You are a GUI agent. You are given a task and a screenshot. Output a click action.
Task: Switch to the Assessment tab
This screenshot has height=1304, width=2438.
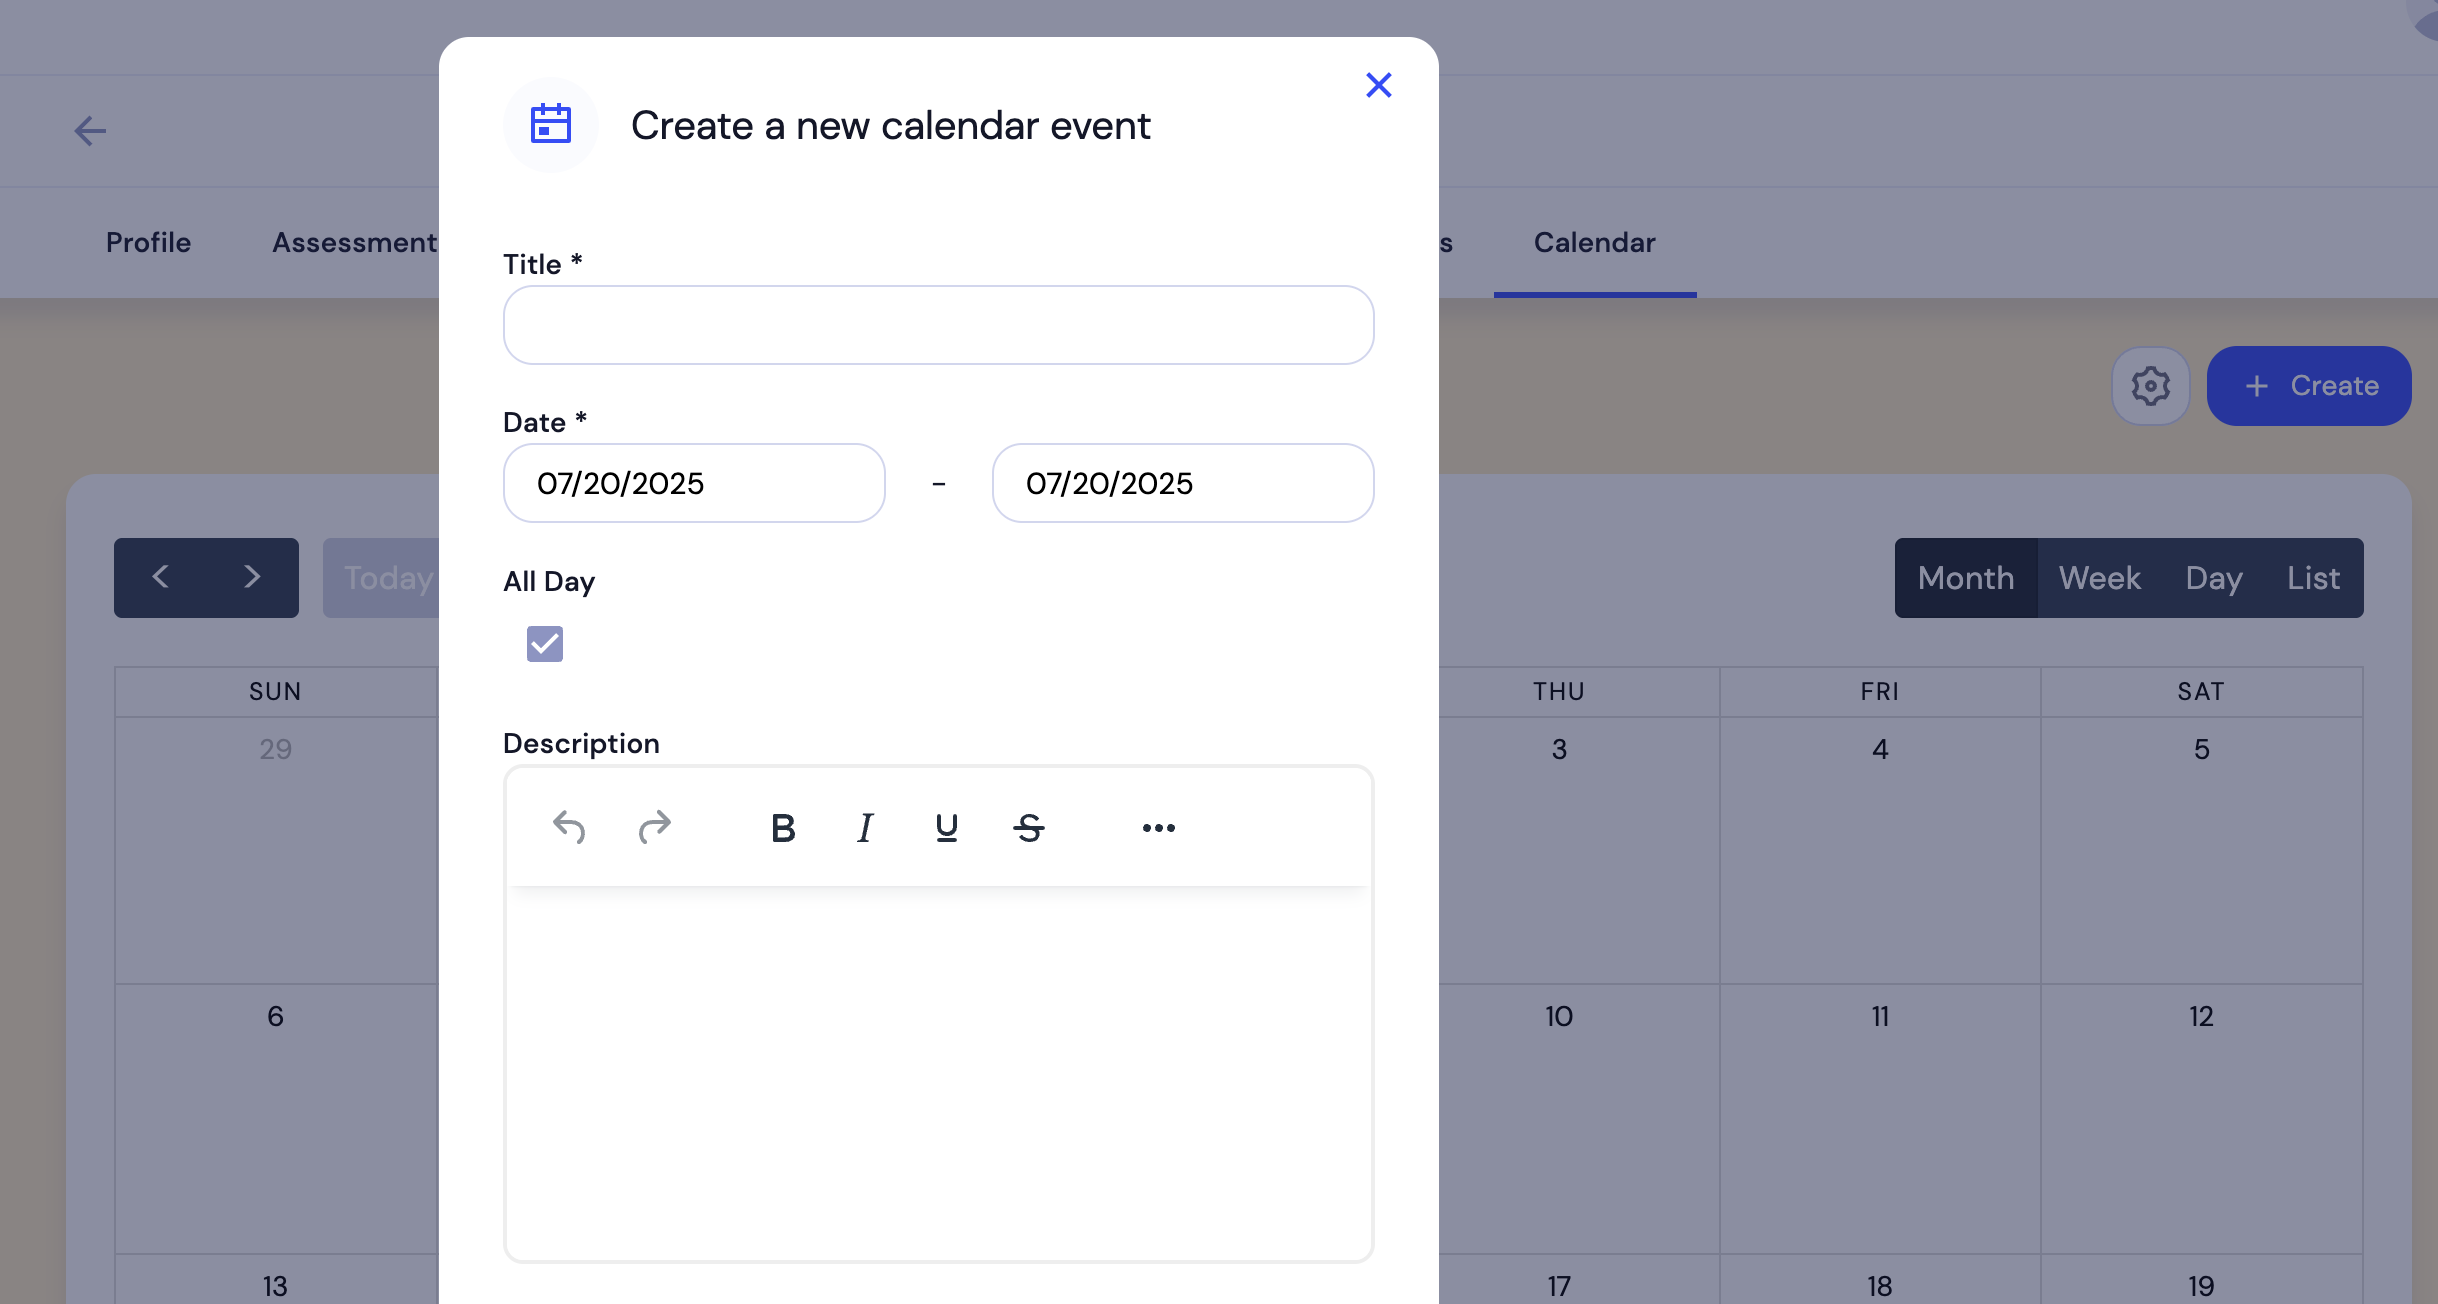coord(354,243)
